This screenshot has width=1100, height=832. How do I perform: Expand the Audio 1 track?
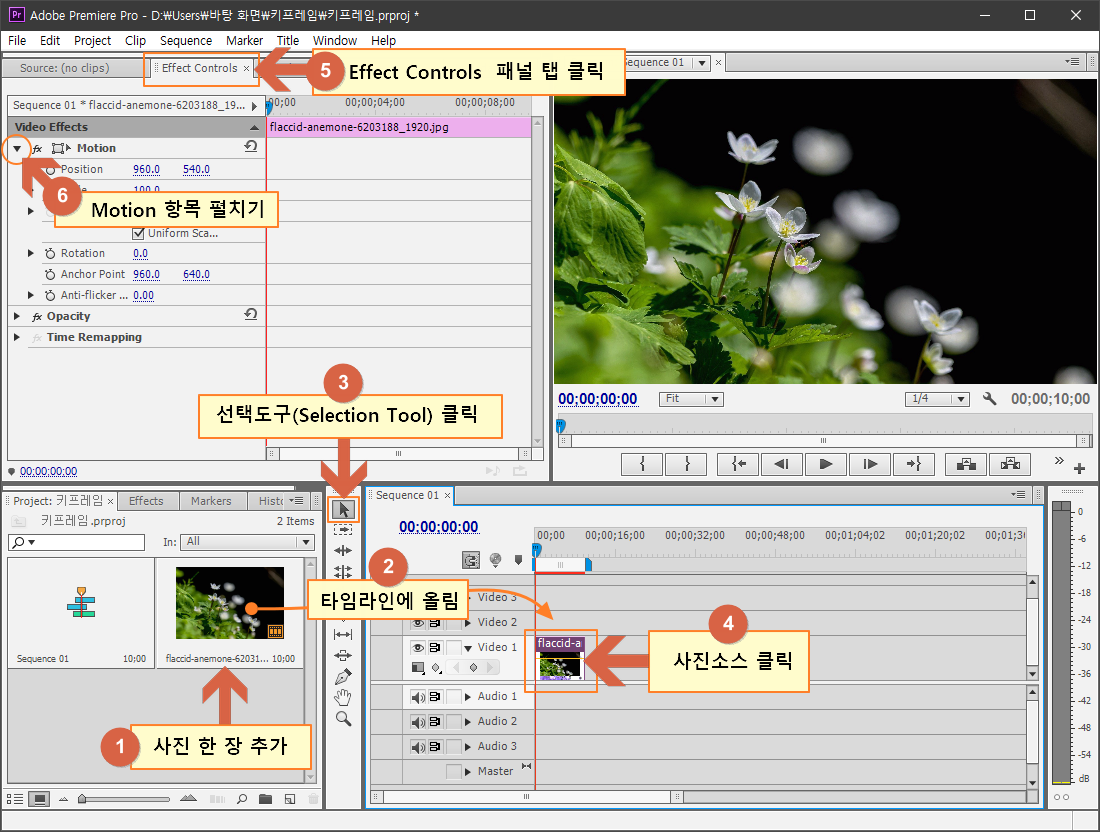click(468, 697)
